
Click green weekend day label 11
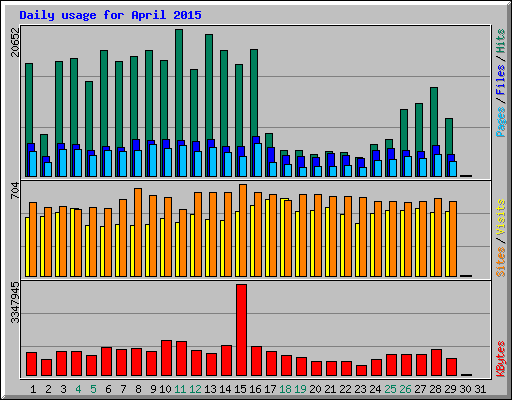coord(180,389)
